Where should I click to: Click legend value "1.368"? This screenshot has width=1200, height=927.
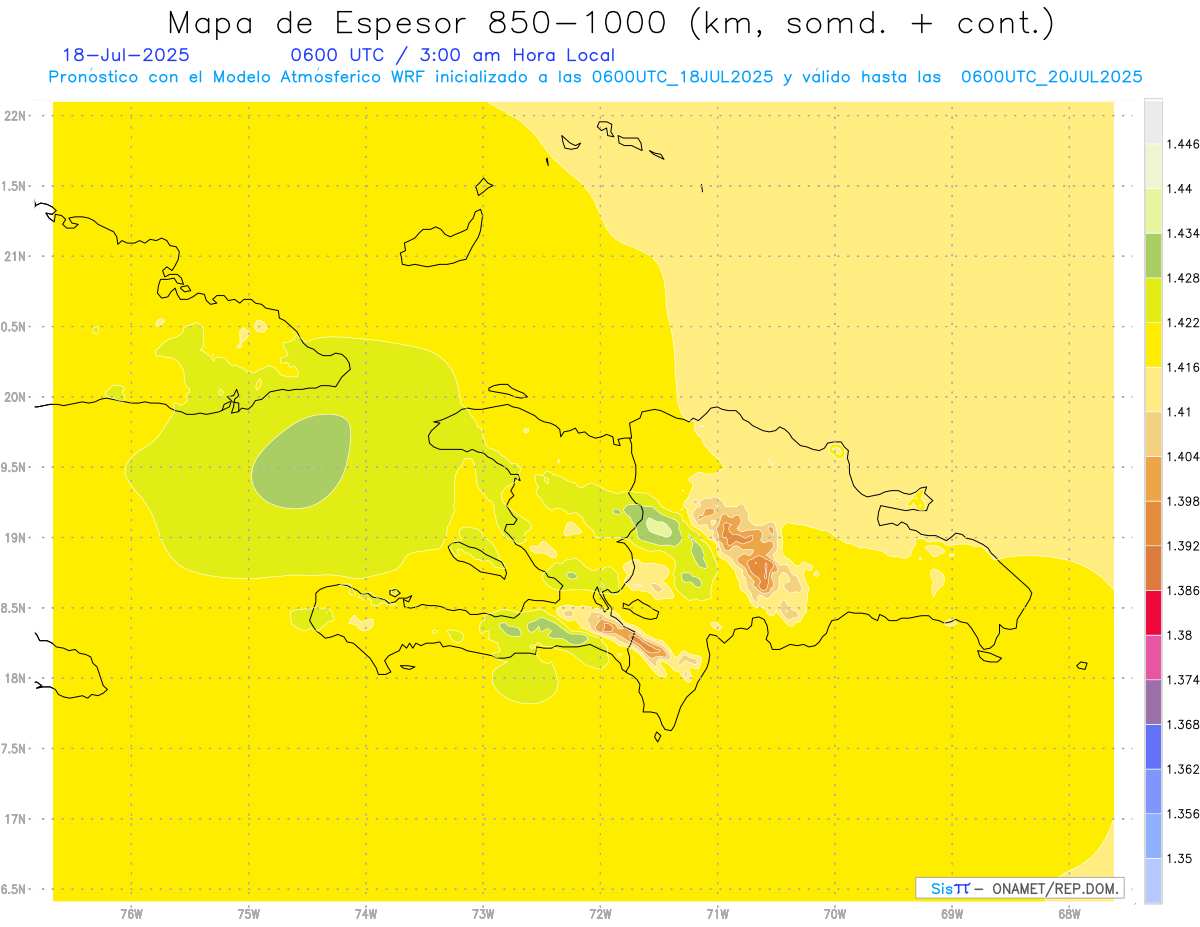coord(1185,725)
